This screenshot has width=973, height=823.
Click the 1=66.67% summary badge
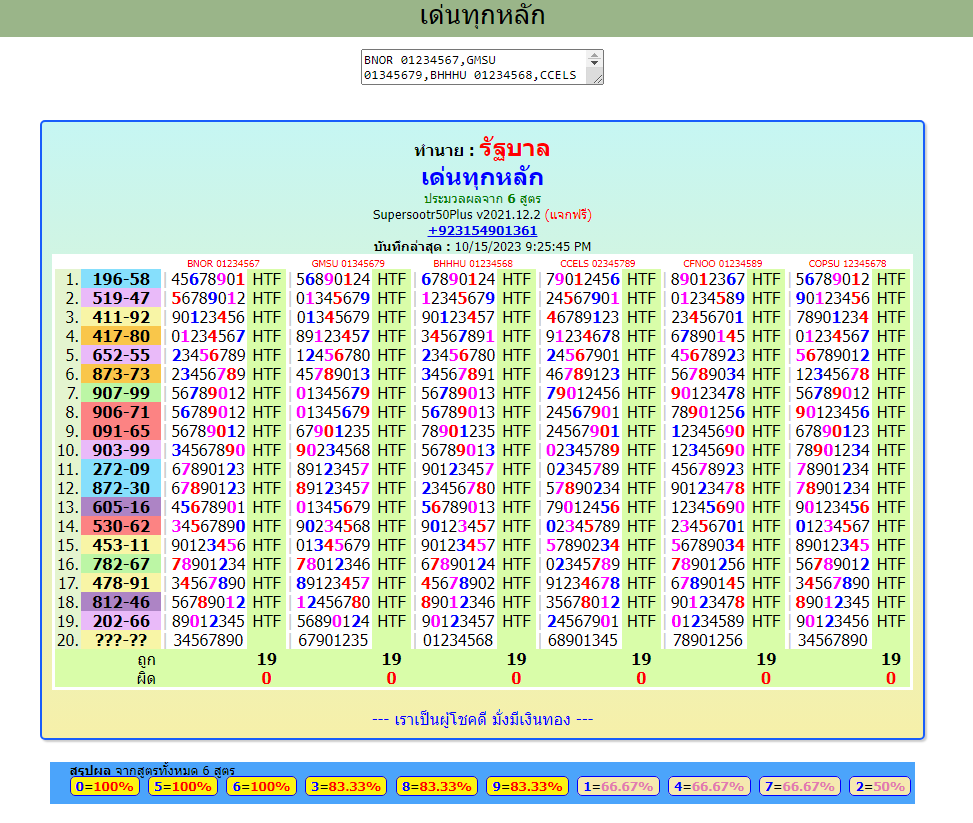(x=618, y=786)
